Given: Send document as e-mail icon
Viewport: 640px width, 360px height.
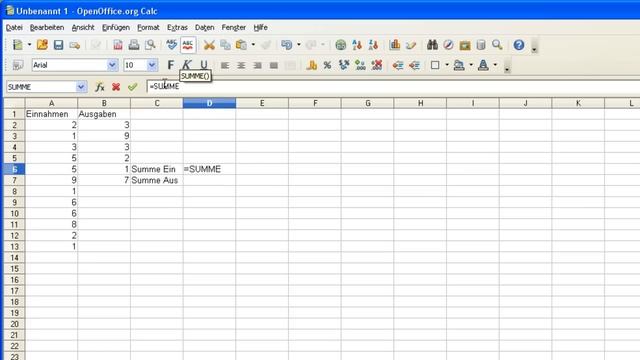Looking at the screenshot, I should 75,45.
